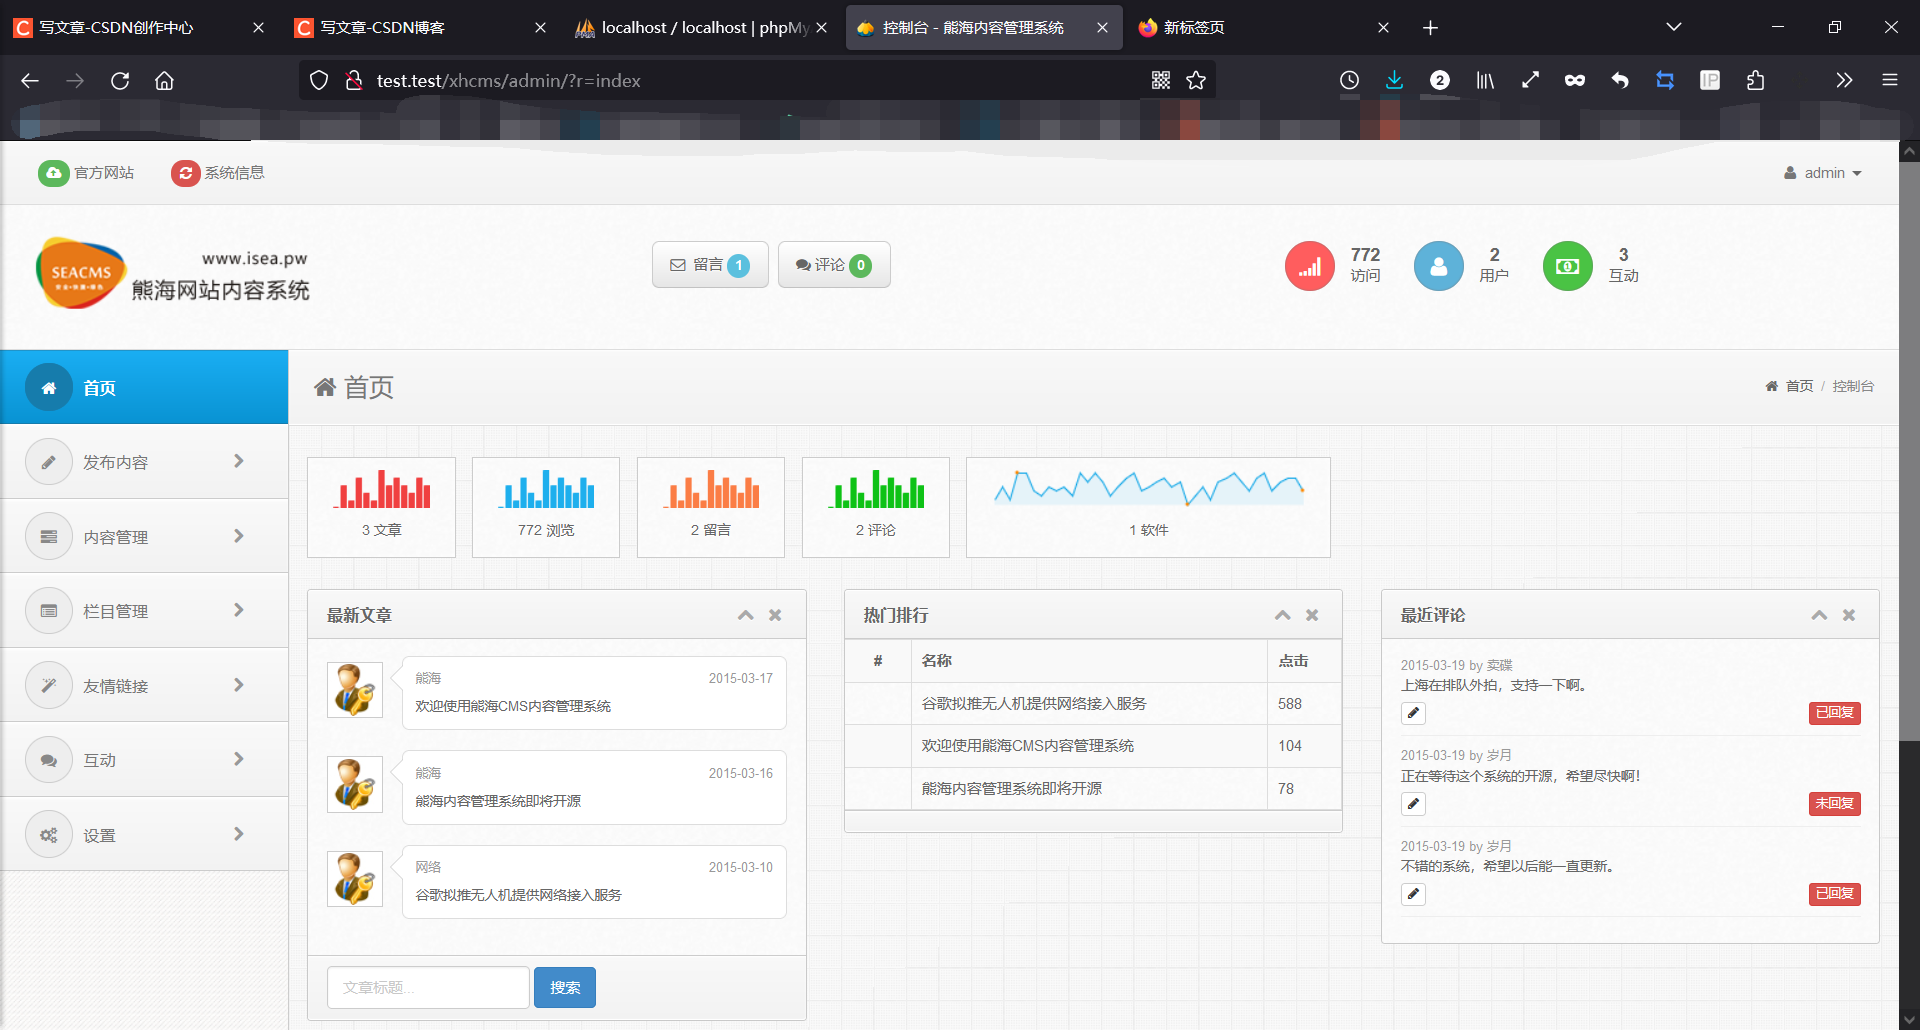This screenshot has height=1030, width=1920.
Task: Click the article title search input field
Action: click(x=427, y=987)
